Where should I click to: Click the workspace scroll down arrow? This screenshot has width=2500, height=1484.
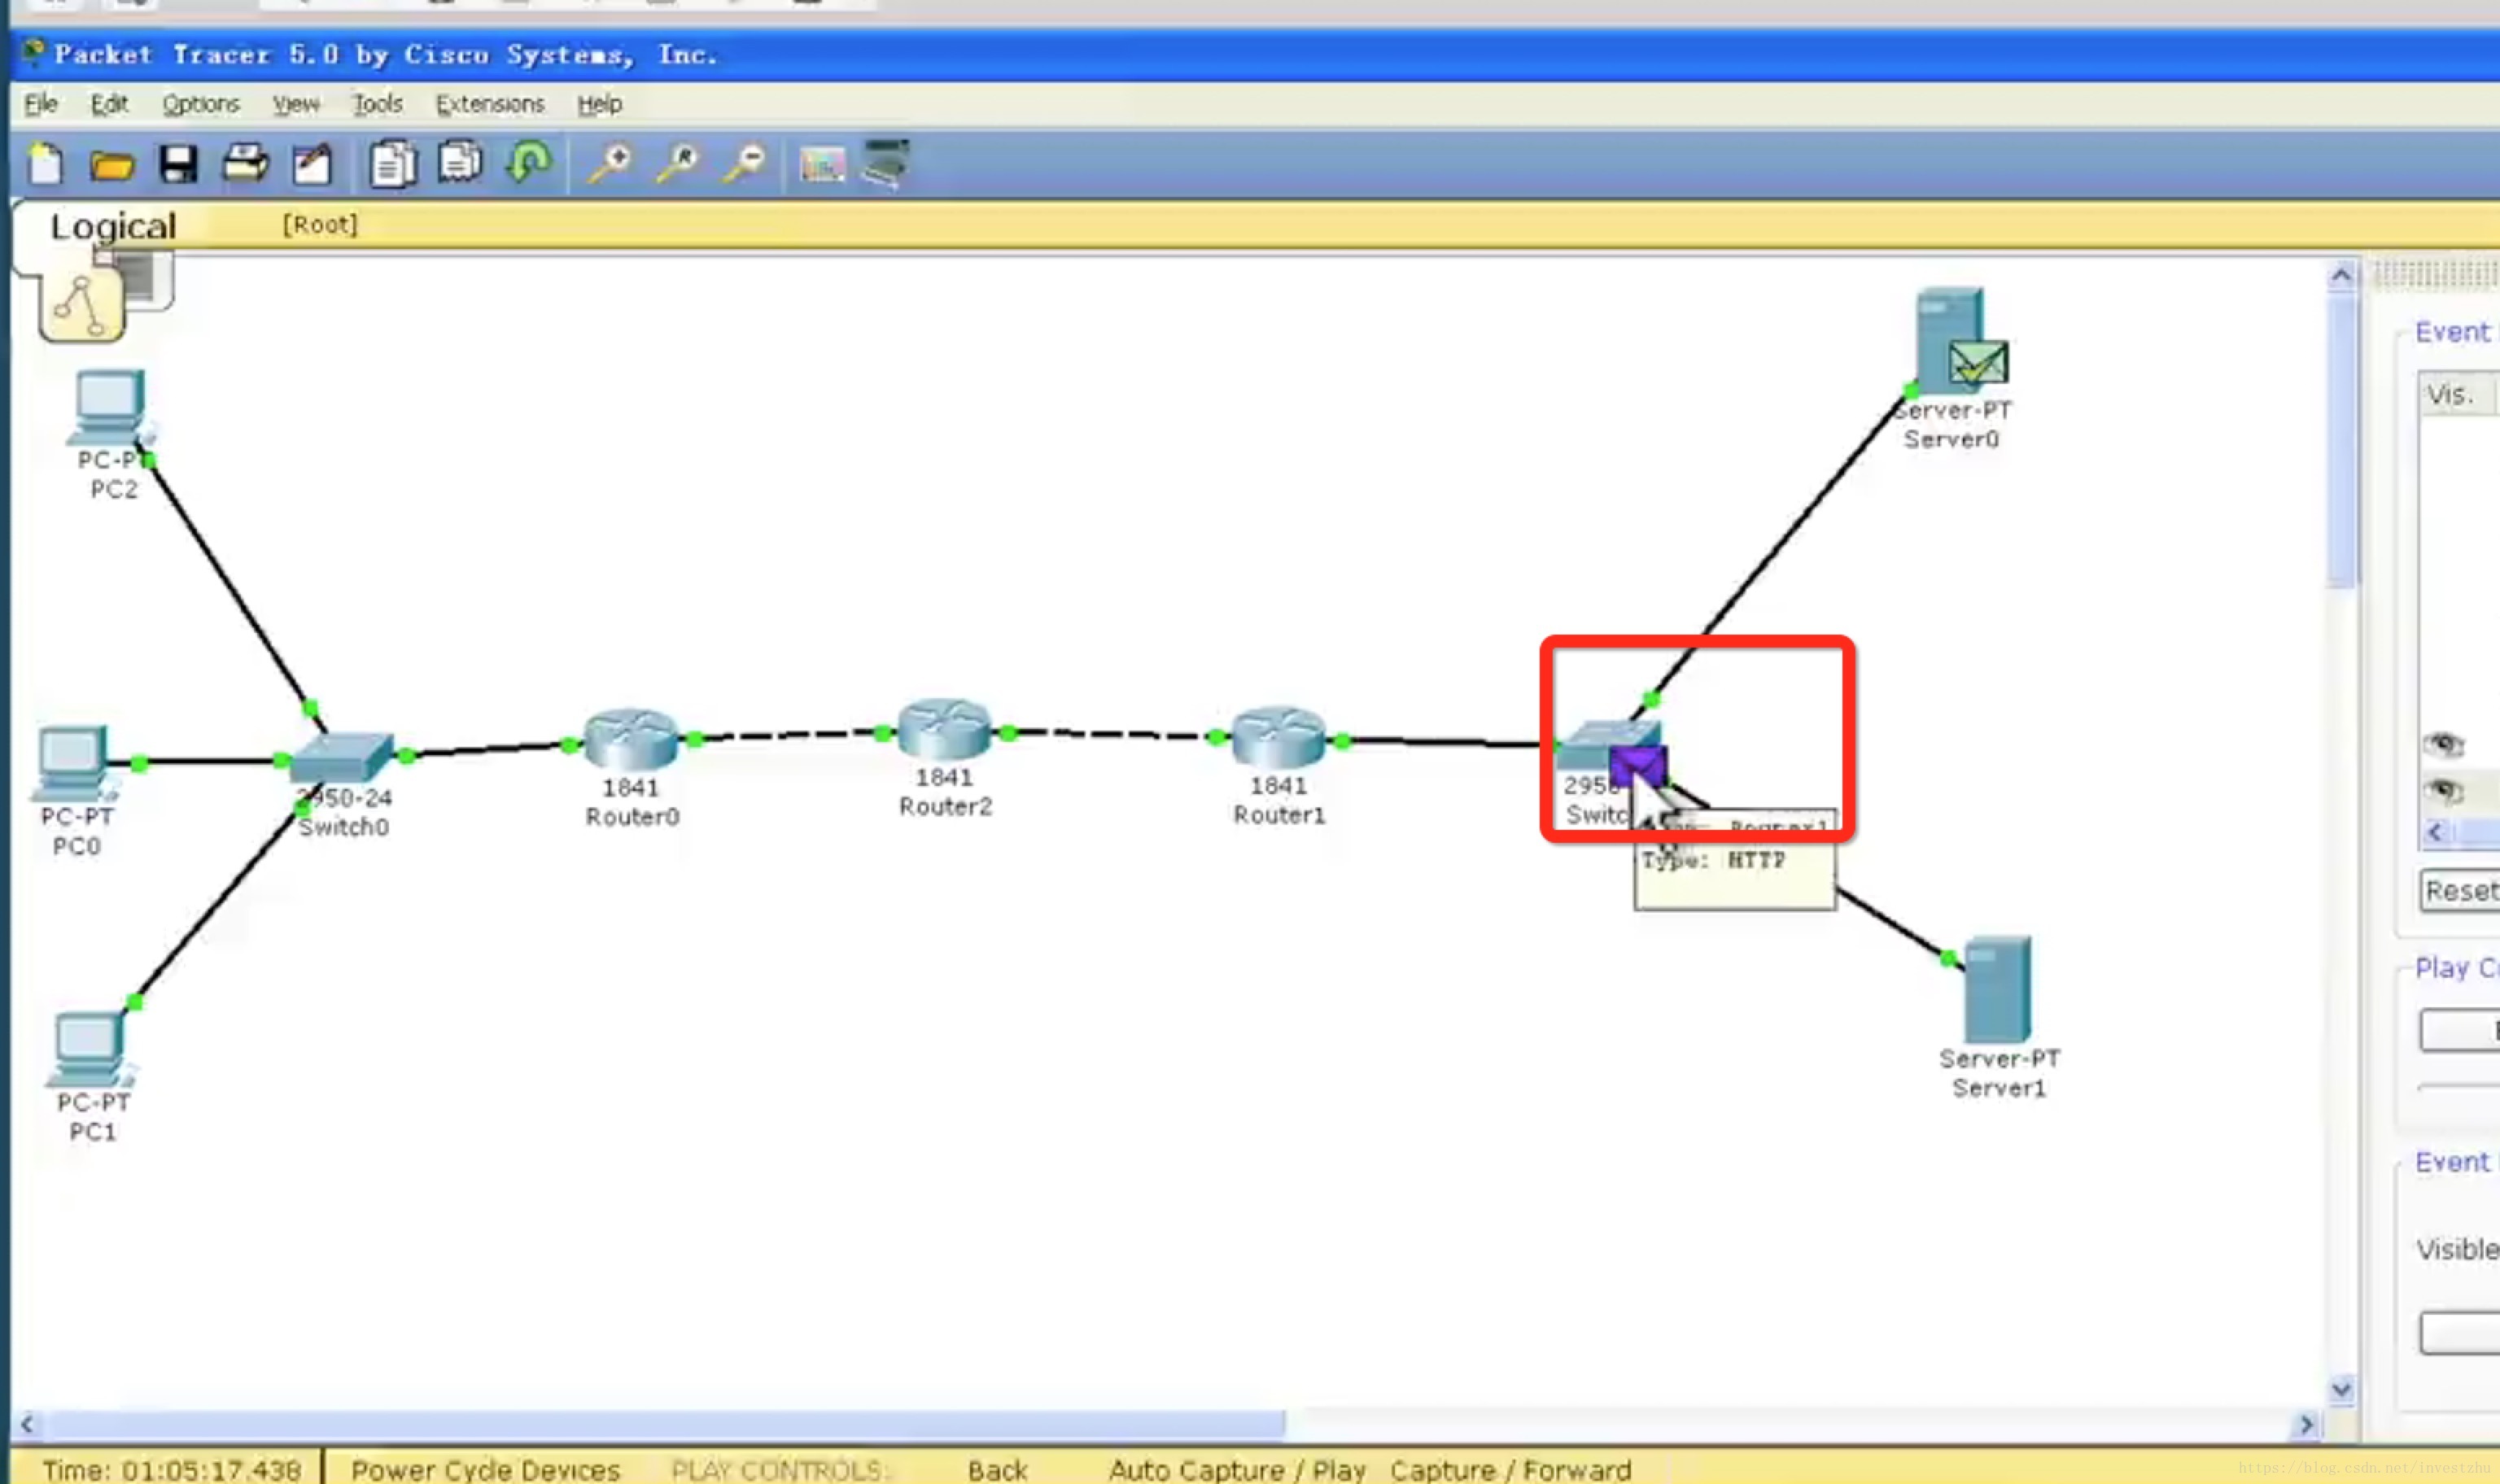[2341, 1389]
